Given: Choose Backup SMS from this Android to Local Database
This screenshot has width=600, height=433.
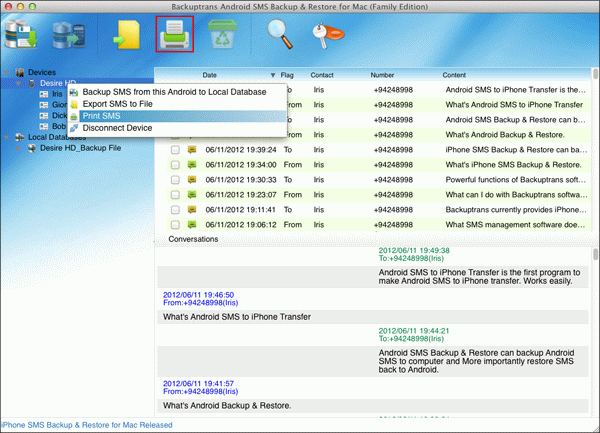Looking at the screenshot, I should [x=174, y=92].
